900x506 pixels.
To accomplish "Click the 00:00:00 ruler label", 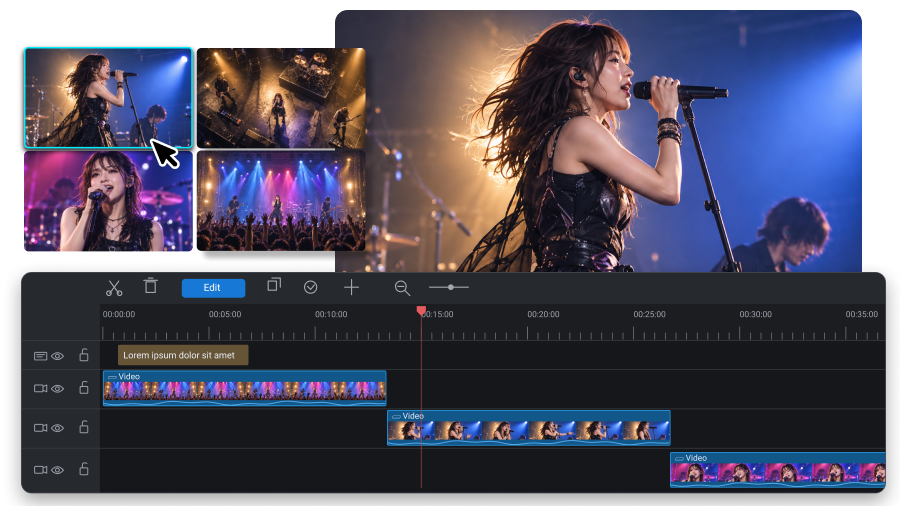I will click(119, 314).
